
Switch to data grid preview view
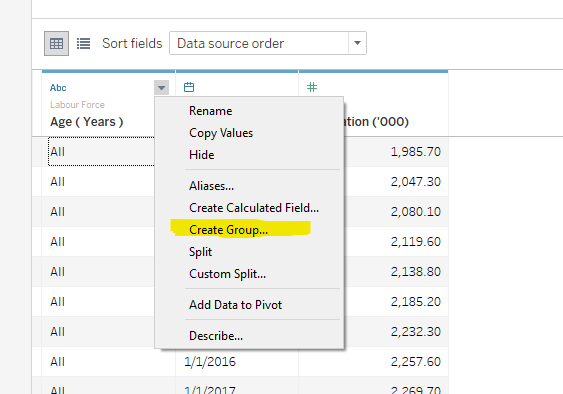pos(56,43)
